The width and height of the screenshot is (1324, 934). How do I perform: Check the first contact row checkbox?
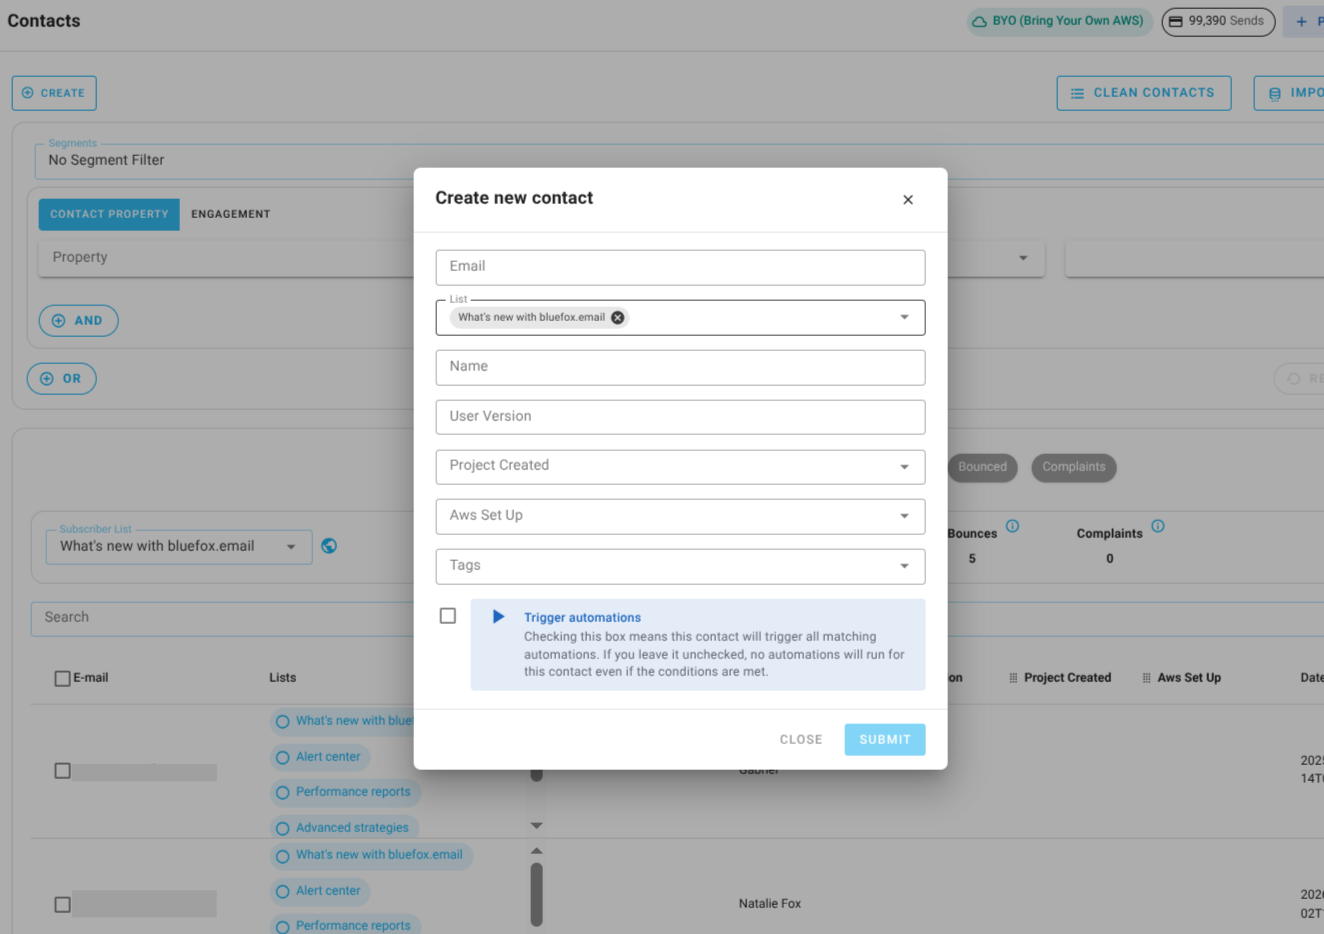click(62, 770)
